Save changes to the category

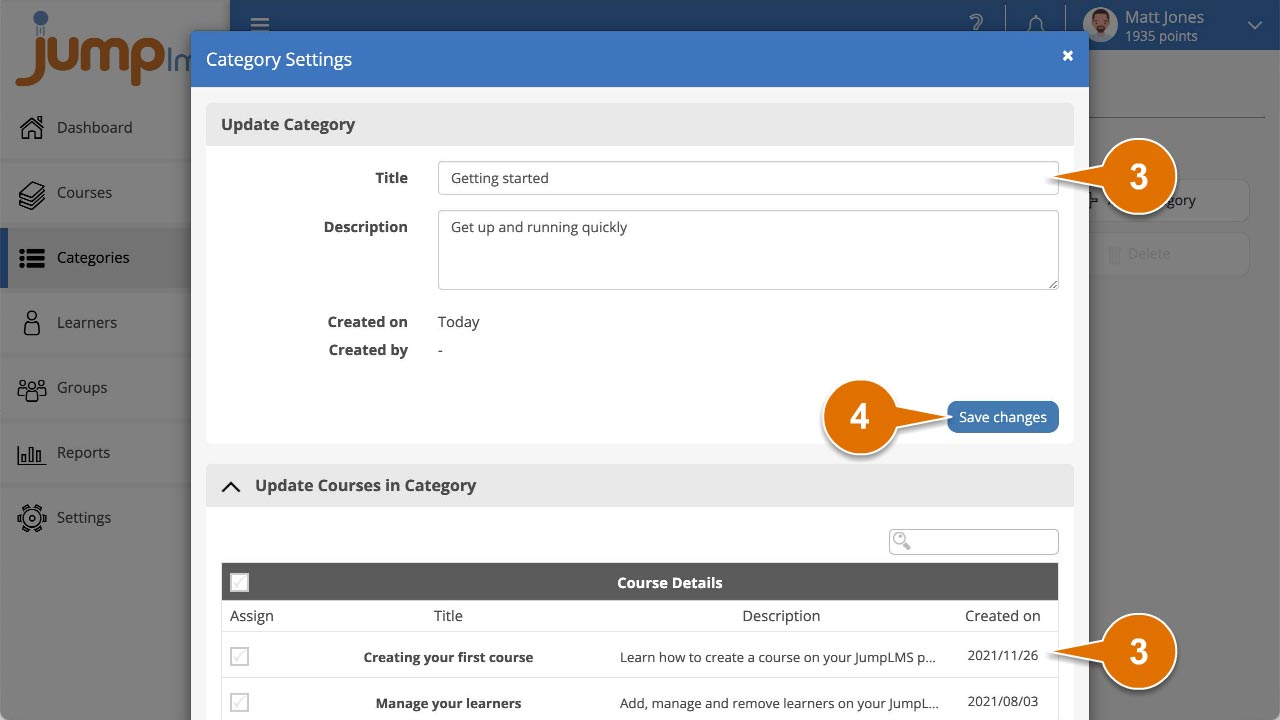pos(1002,417)
